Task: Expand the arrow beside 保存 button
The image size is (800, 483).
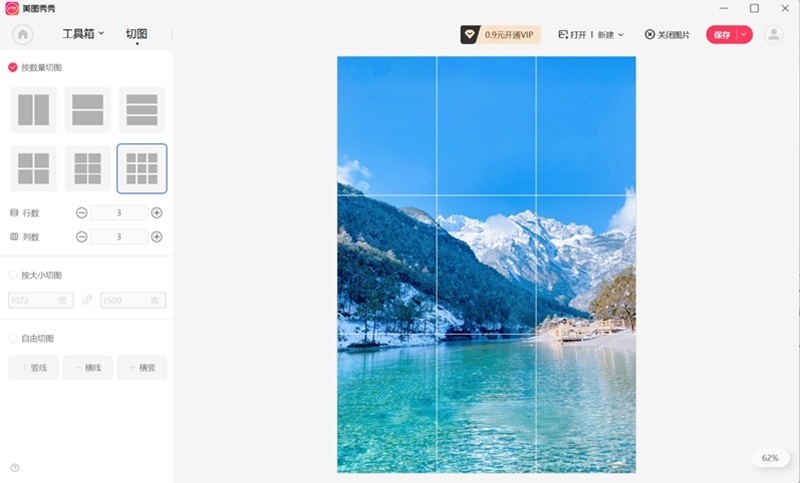Action: [744, 35]
